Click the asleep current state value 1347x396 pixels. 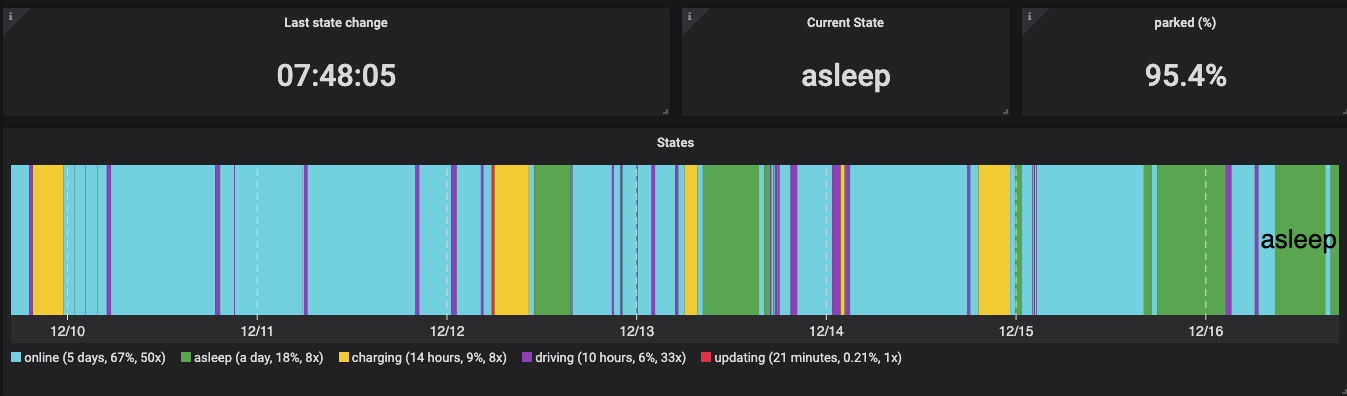pos(845,76)
